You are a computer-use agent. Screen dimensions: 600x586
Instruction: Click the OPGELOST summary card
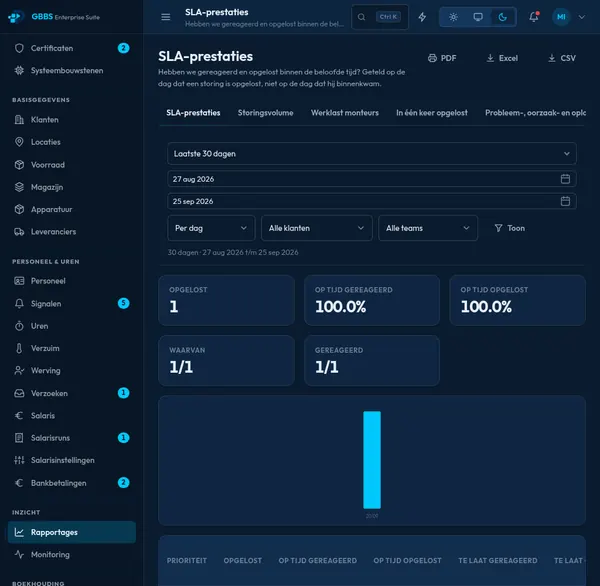click(x=227, y=300)
